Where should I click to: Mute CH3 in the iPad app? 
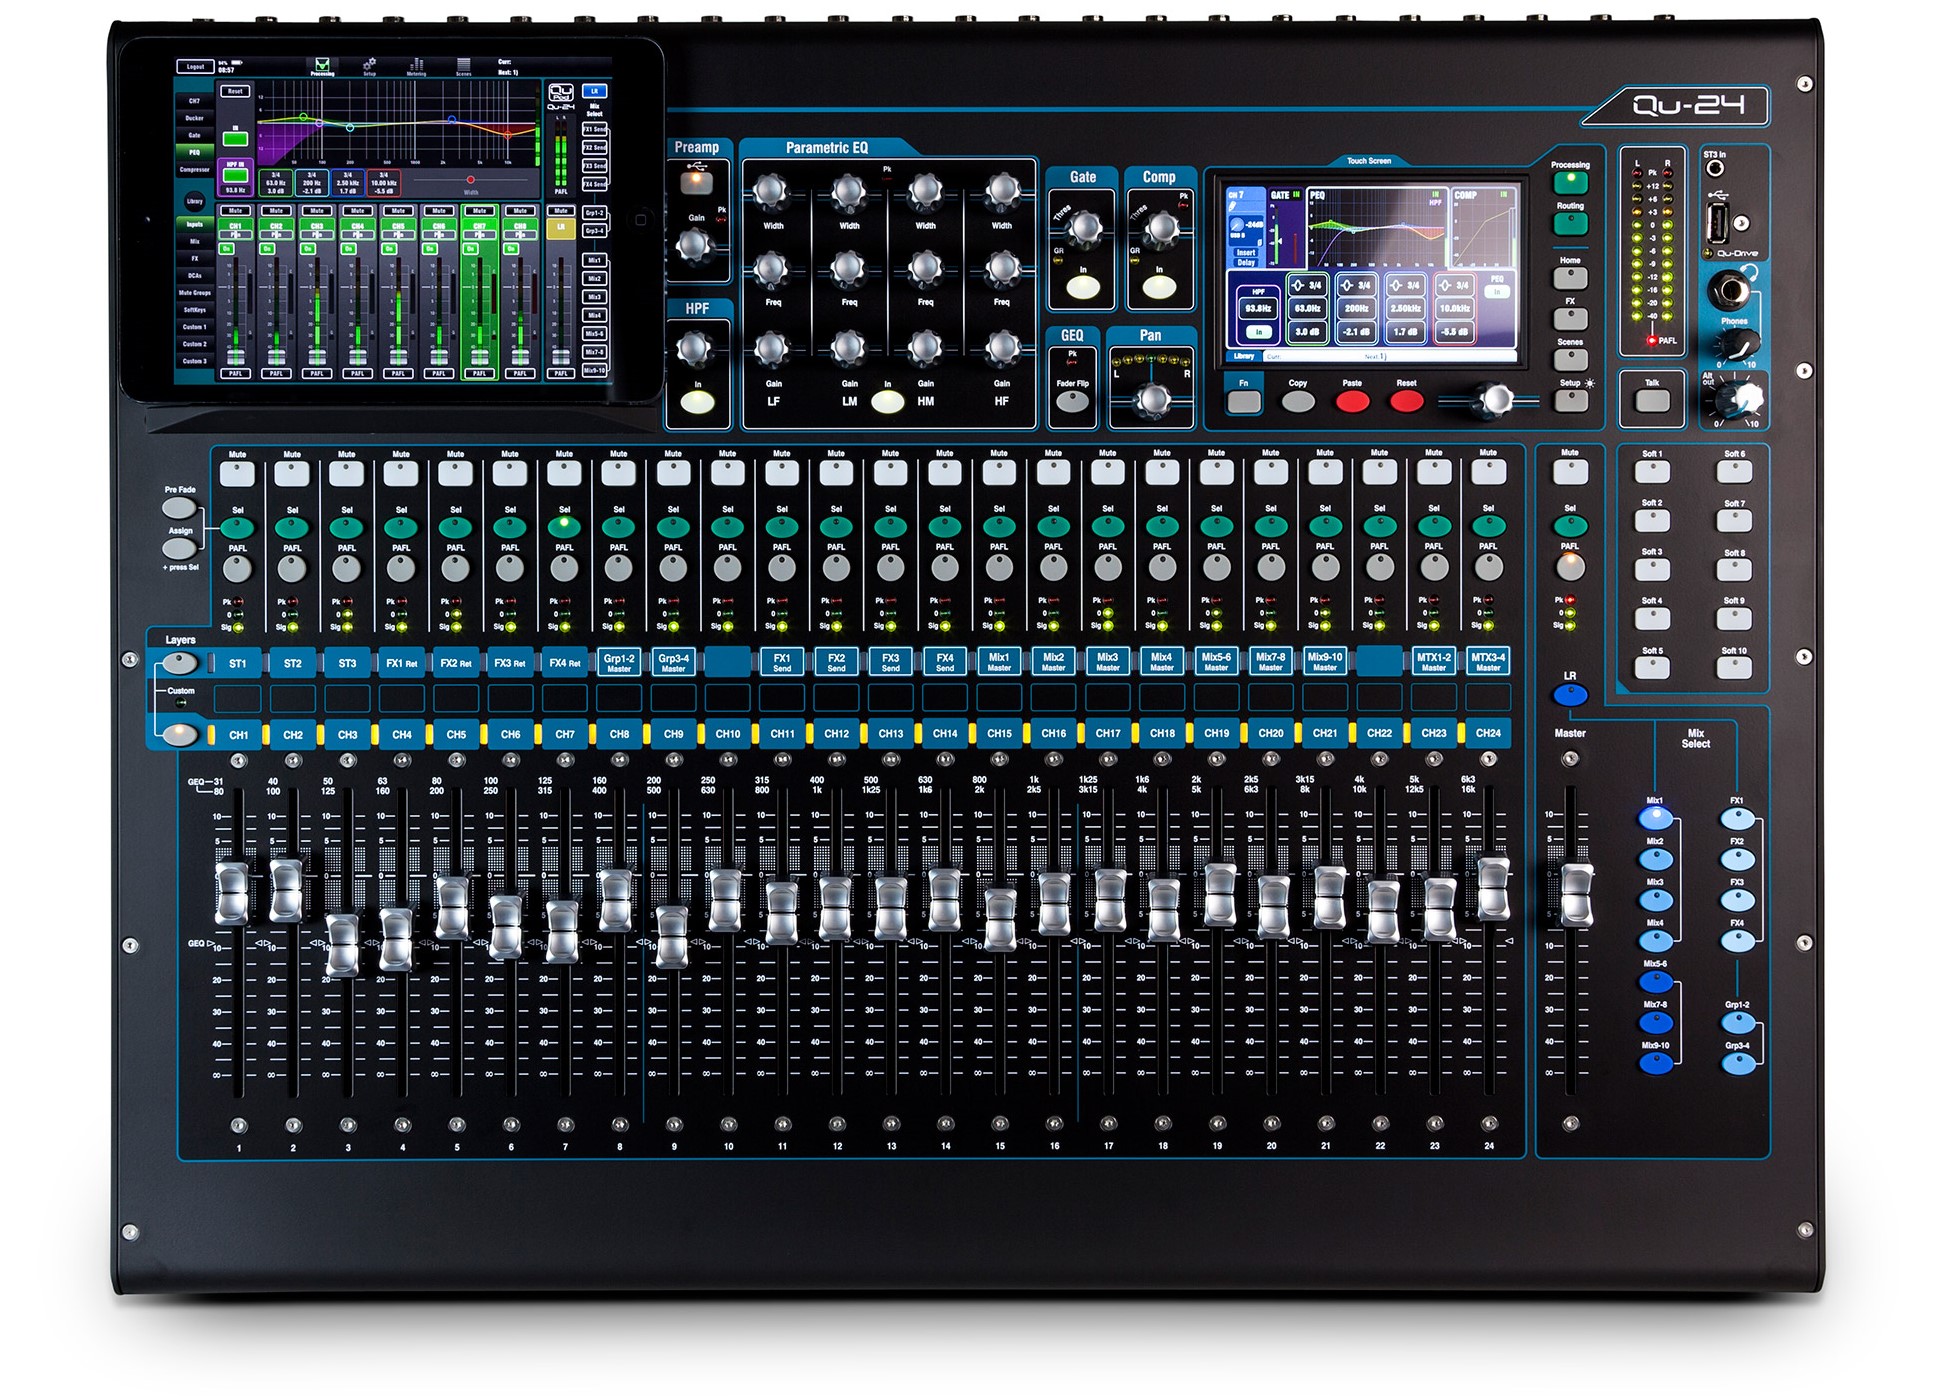[x=317, y=211]
